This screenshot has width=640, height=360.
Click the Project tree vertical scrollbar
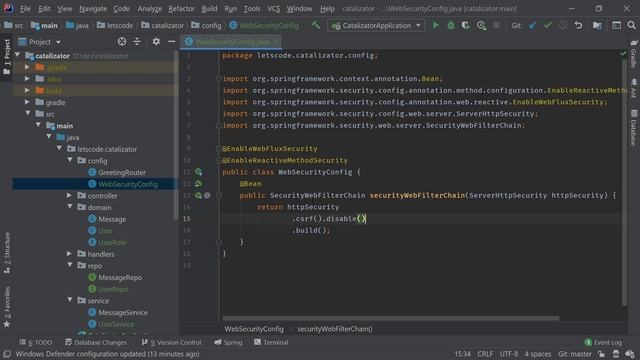pyautogui.click(x=176, y=135)
